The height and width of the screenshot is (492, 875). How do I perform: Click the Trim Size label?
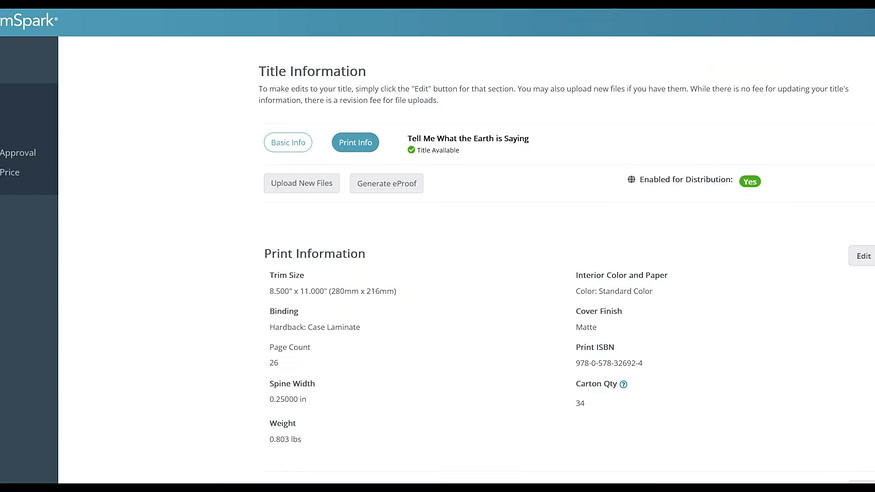pos(286,275)
